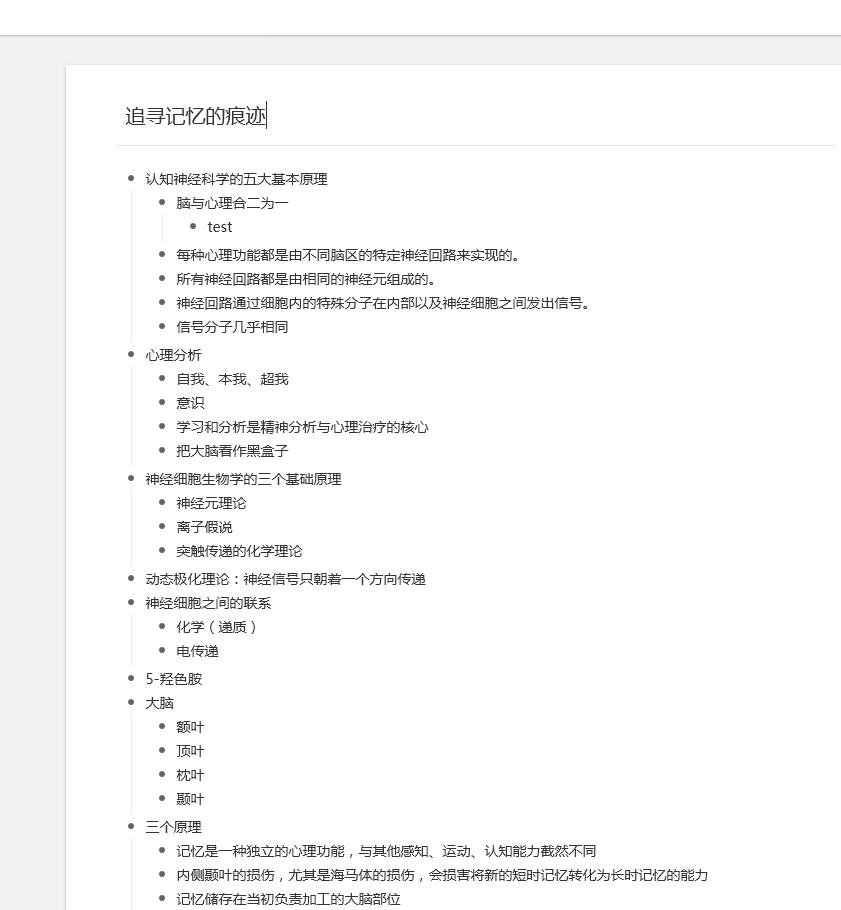Click the bullet beside "test"
Viewport: 841px width, 910px height.
[x=193, y=227]
